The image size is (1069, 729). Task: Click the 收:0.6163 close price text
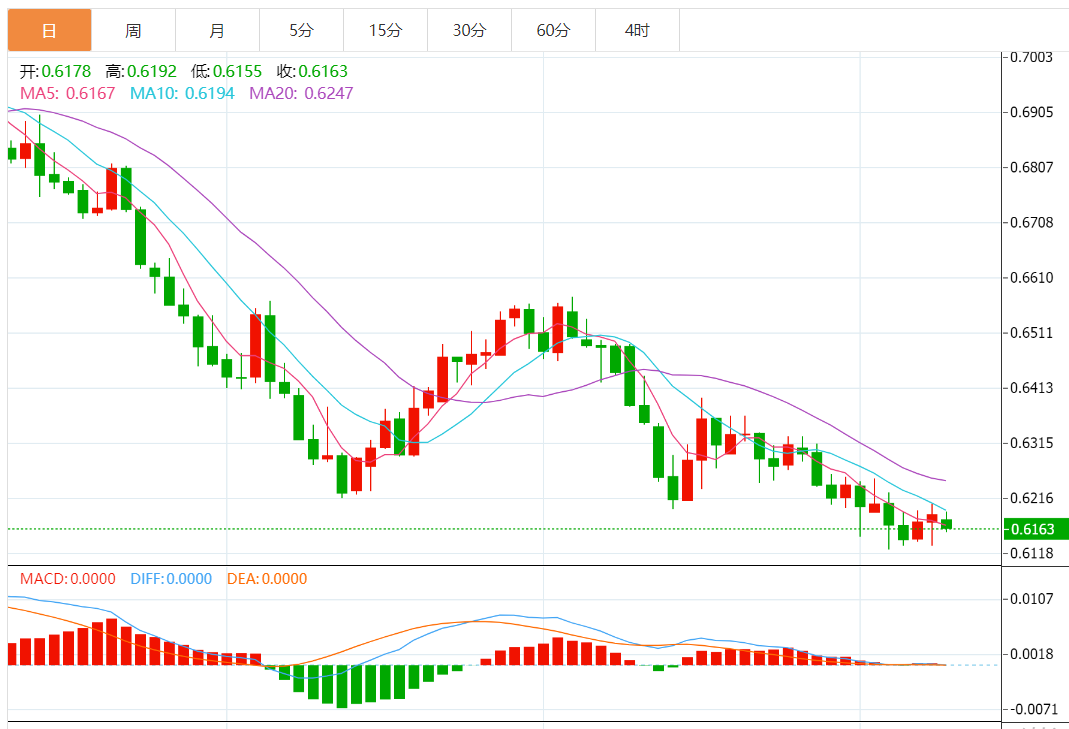pos(312,71)
